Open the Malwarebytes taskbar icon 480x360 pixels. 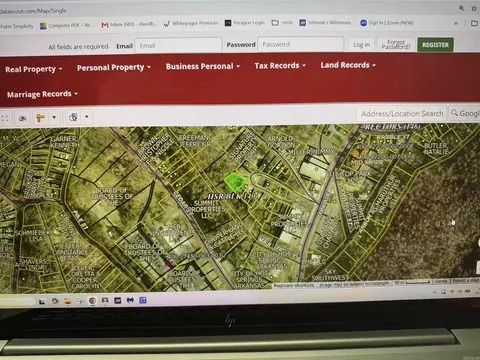tap(130, 300)
